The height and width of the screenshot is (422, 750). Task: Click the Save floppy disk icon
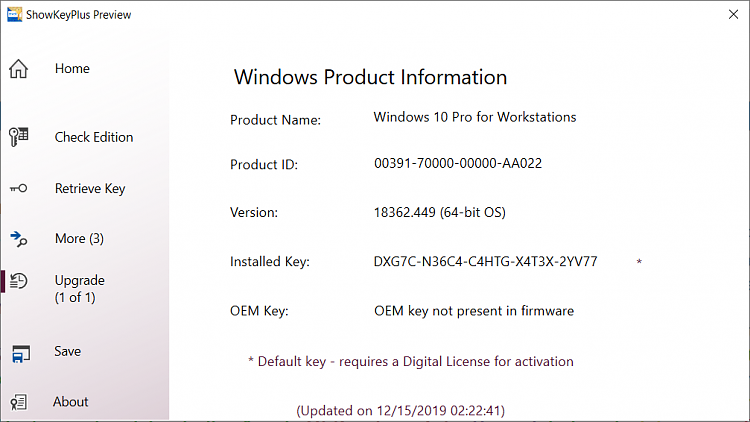coord(21,354)
